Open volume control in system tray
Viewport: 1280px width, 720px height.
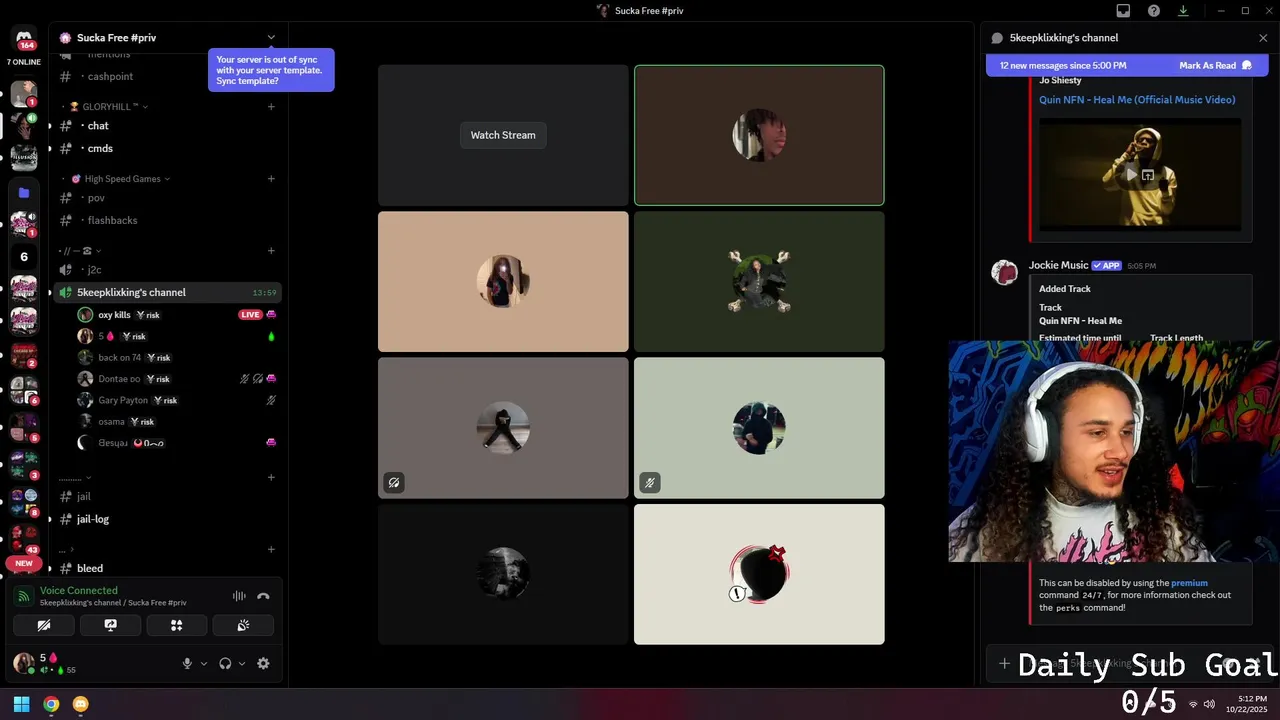tap(1209, 704)
